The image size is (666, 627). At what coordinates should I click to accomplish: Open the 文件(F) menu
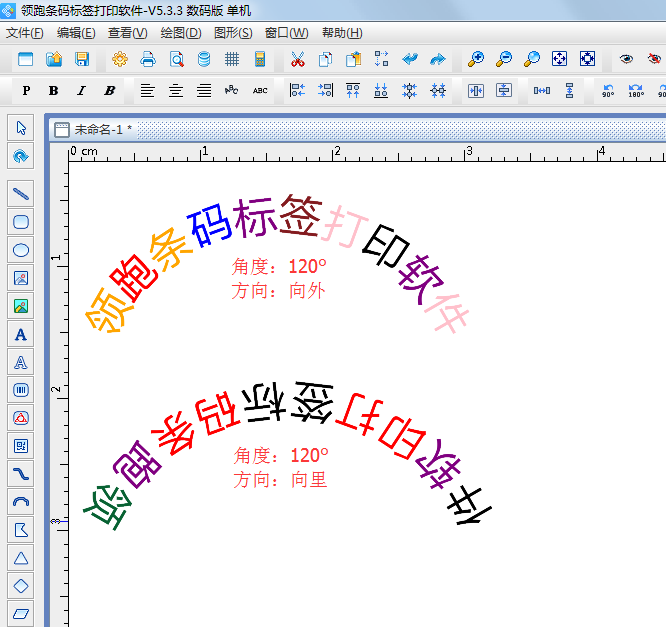click(x=25, y=33)
